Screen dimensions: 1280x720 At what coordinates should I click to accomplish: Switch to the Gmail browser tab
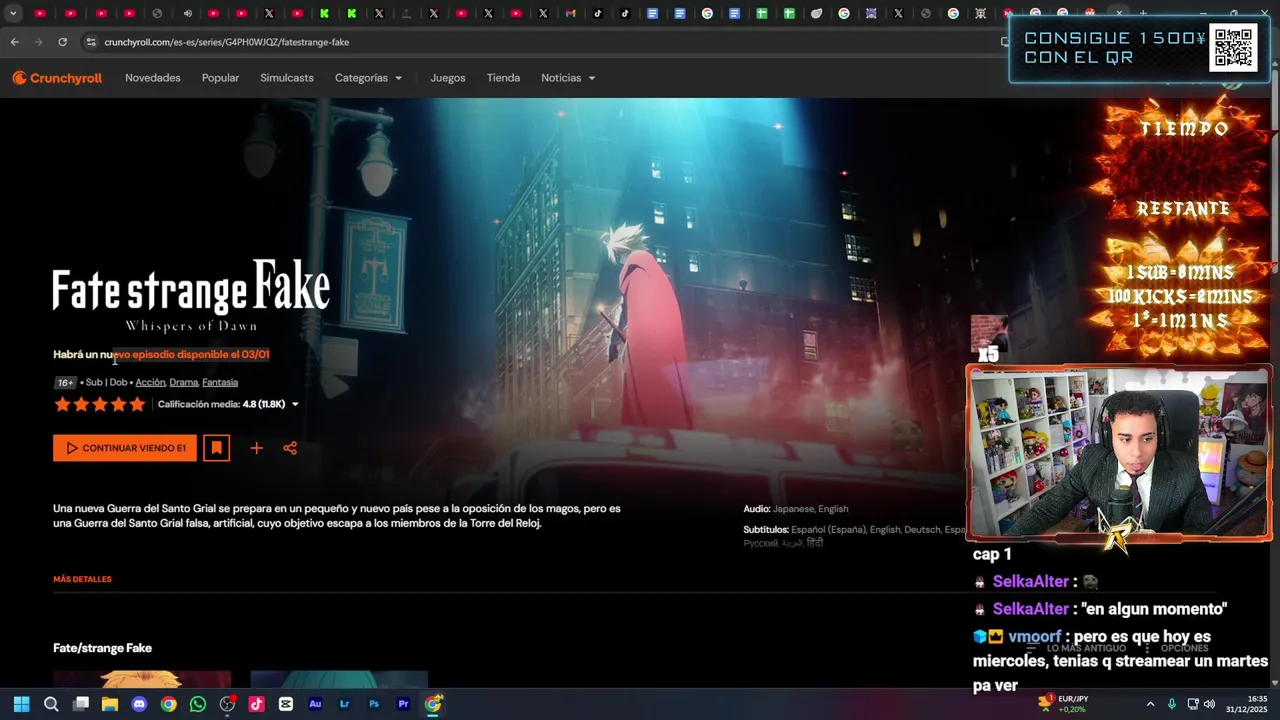(570, 14)
